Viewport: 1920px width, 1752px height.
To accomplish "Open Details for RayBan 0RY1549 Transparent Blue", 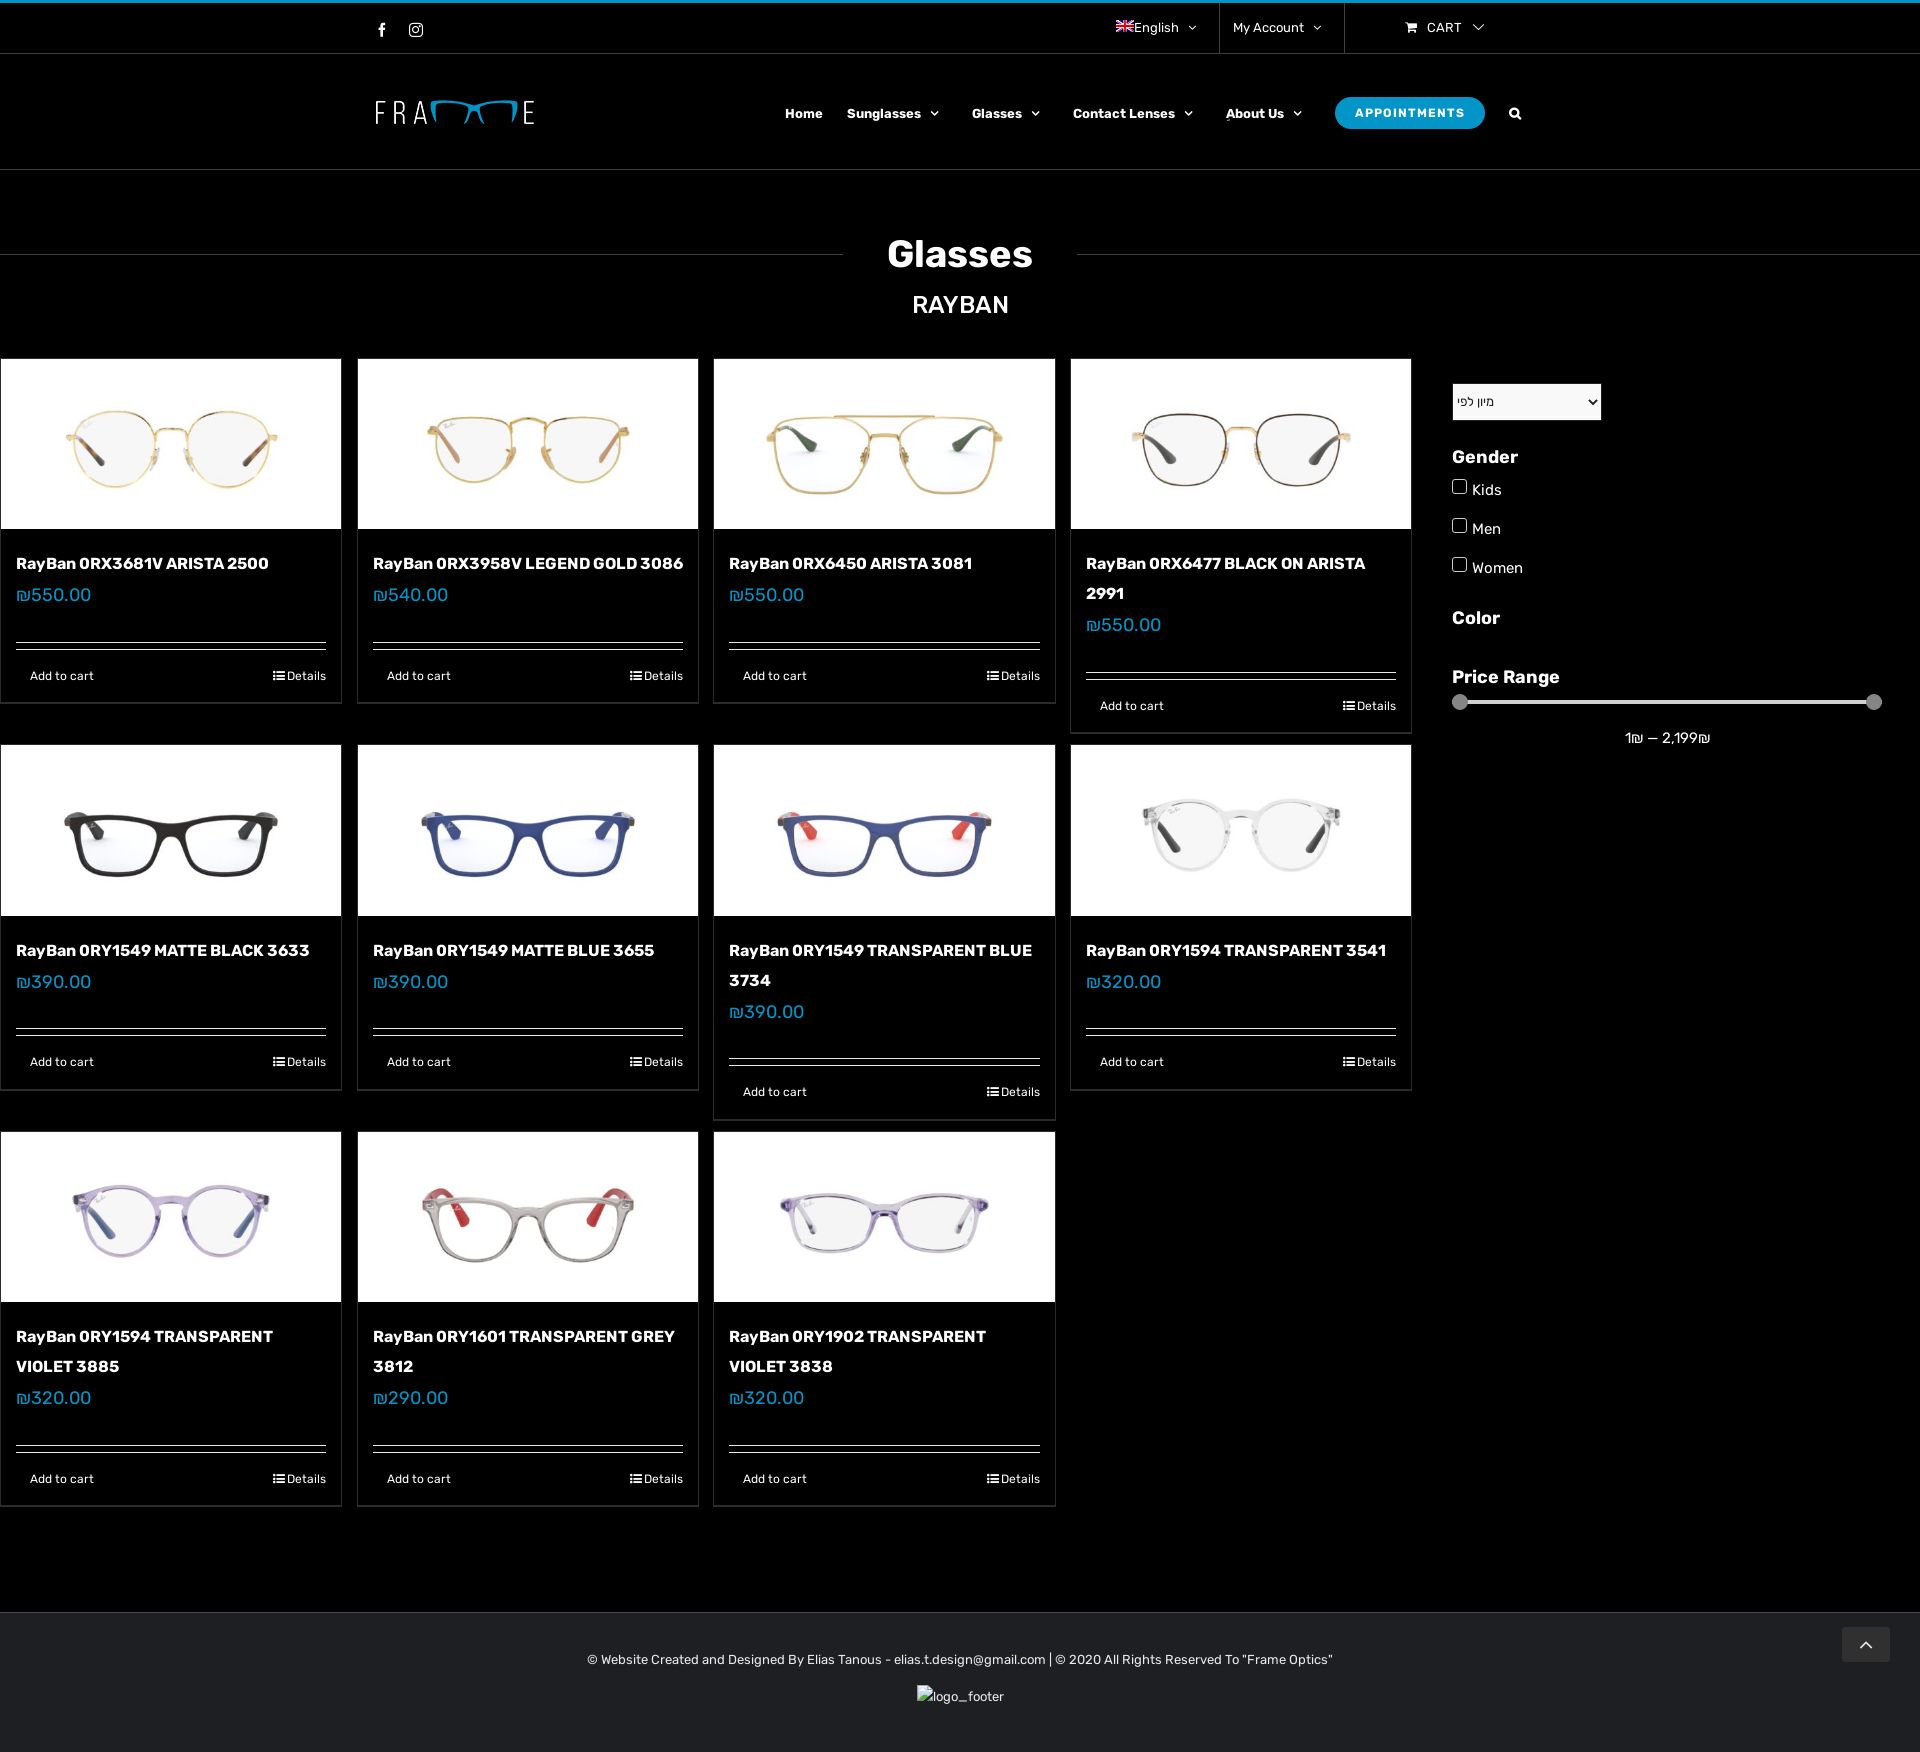I will pyautogui.click(x=1013, y=1092).
